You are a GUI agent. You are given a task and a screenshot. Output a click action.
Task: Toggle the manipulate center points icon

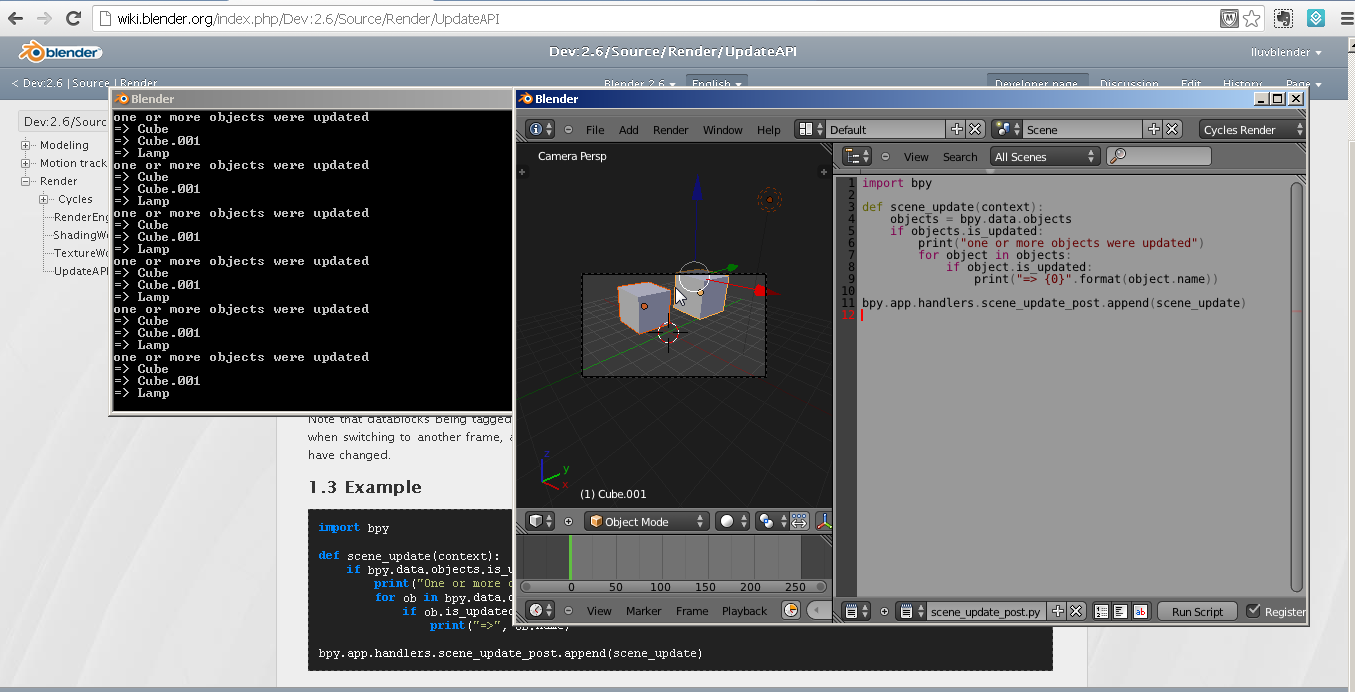800,521
